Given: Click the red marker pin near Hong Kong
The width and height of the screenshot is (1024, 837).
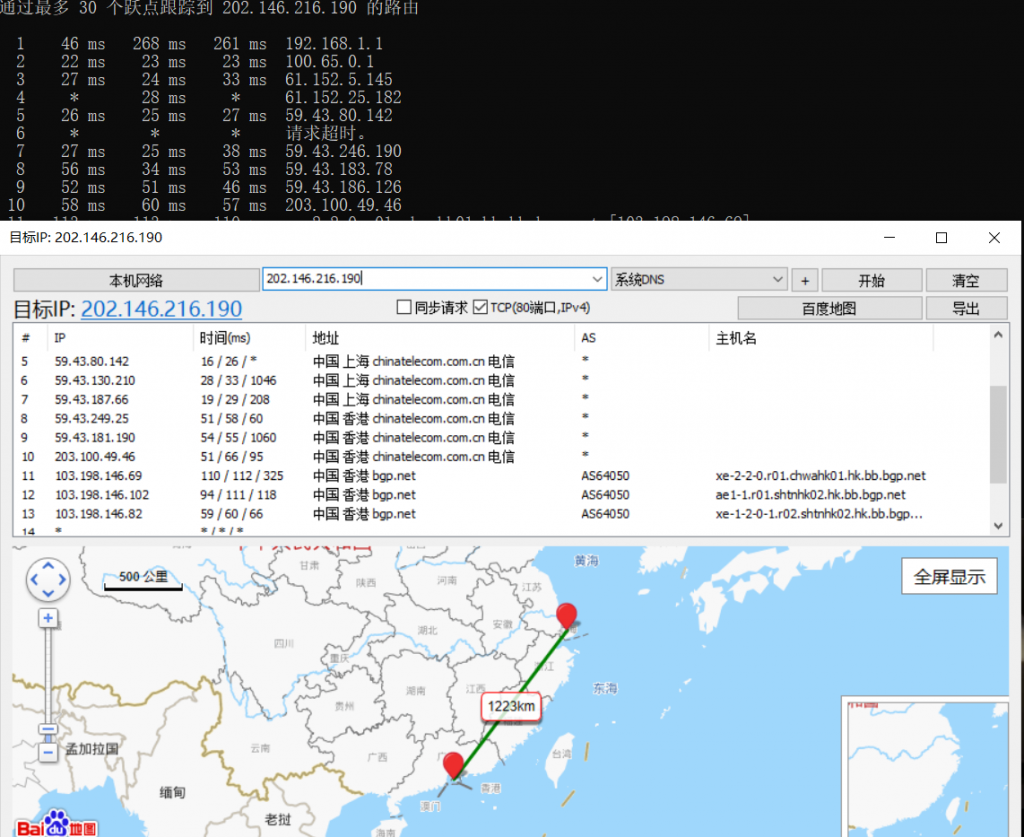Looking at the screenshot, I should tap(454, 765).
